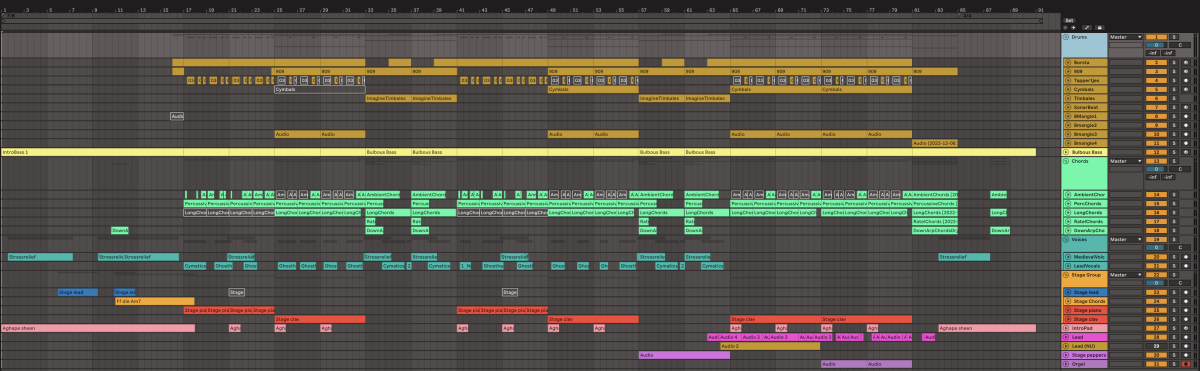Unfold the Tapper'tjes track

pyautogui.click(x=1067, y=81)
